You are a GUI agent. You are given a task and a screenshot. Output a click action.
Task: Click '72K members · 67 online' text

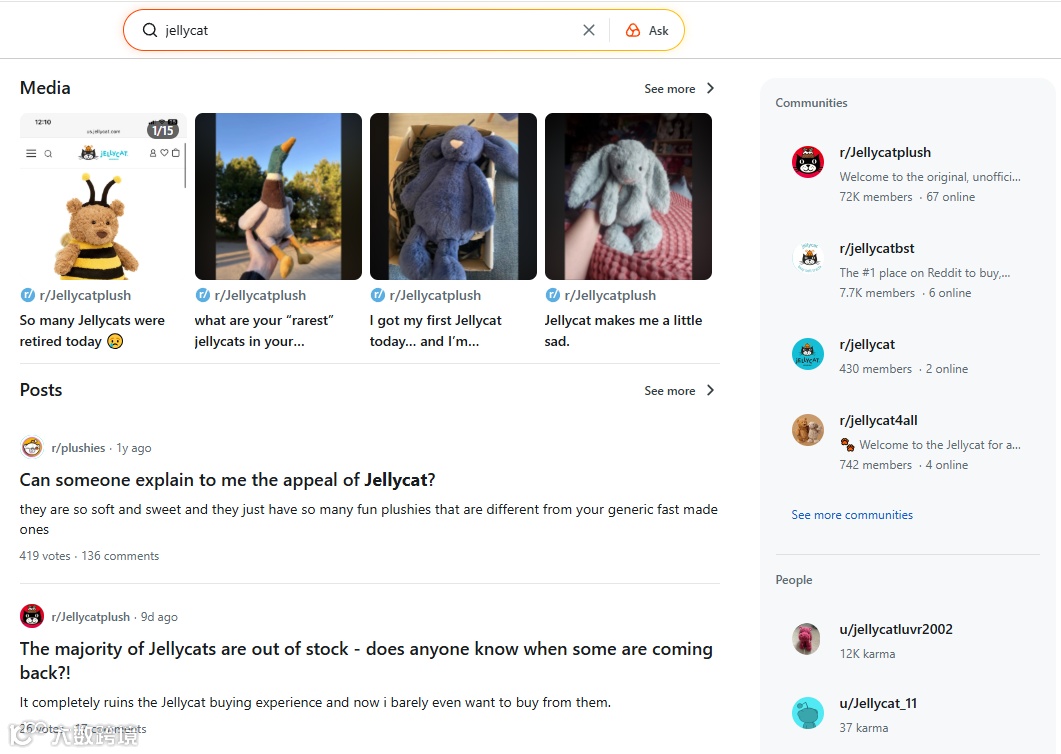pos(907,197)
